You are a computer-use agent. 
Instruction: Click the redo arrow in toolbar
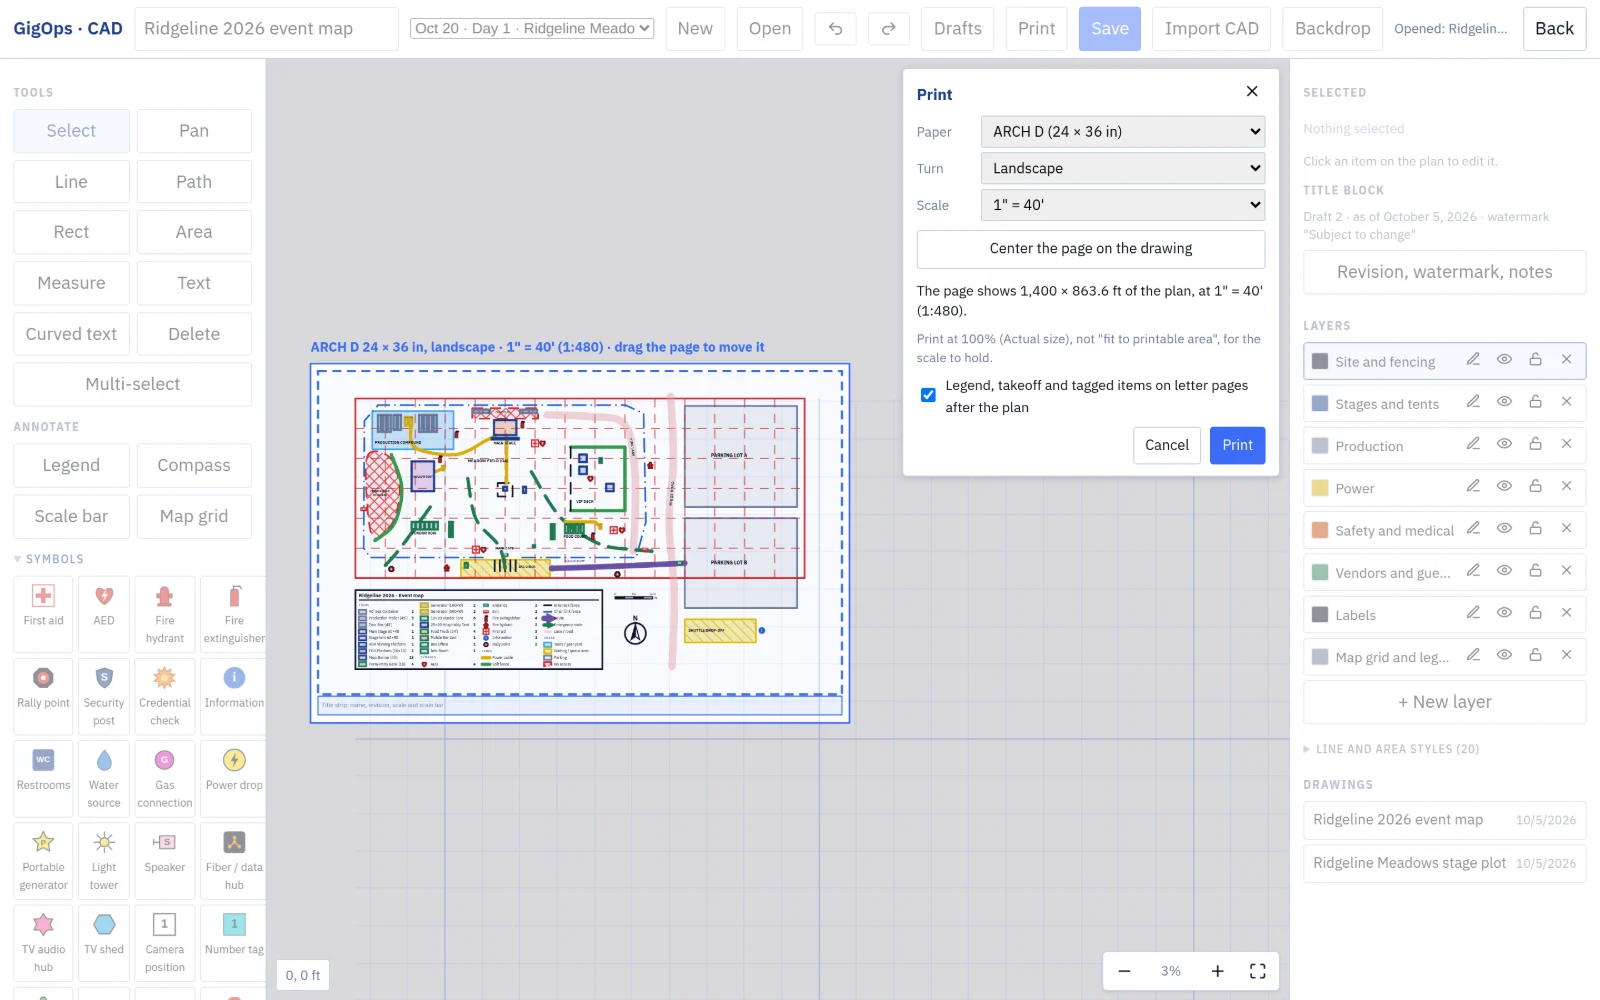click(x=888, y=29)
